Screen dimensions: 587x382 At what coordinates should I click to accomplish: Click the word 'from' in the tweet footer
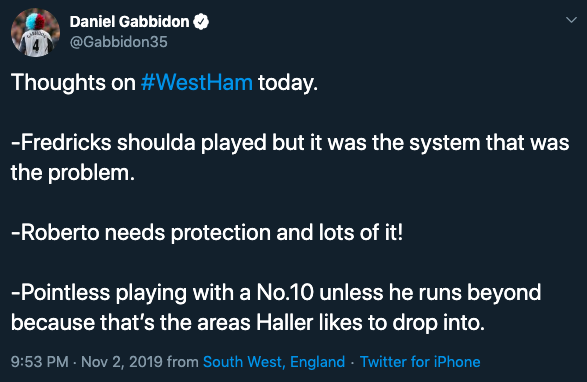pyautogui.click(x=183, y=362)
